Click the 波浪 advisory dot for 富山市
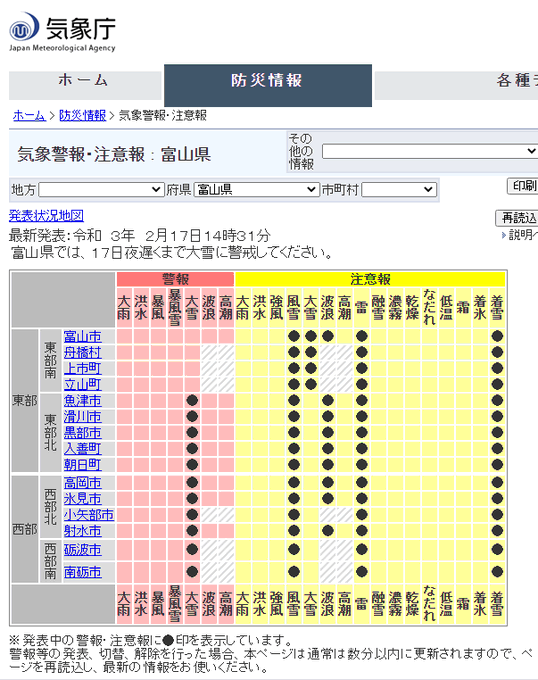 coord(328,337)
